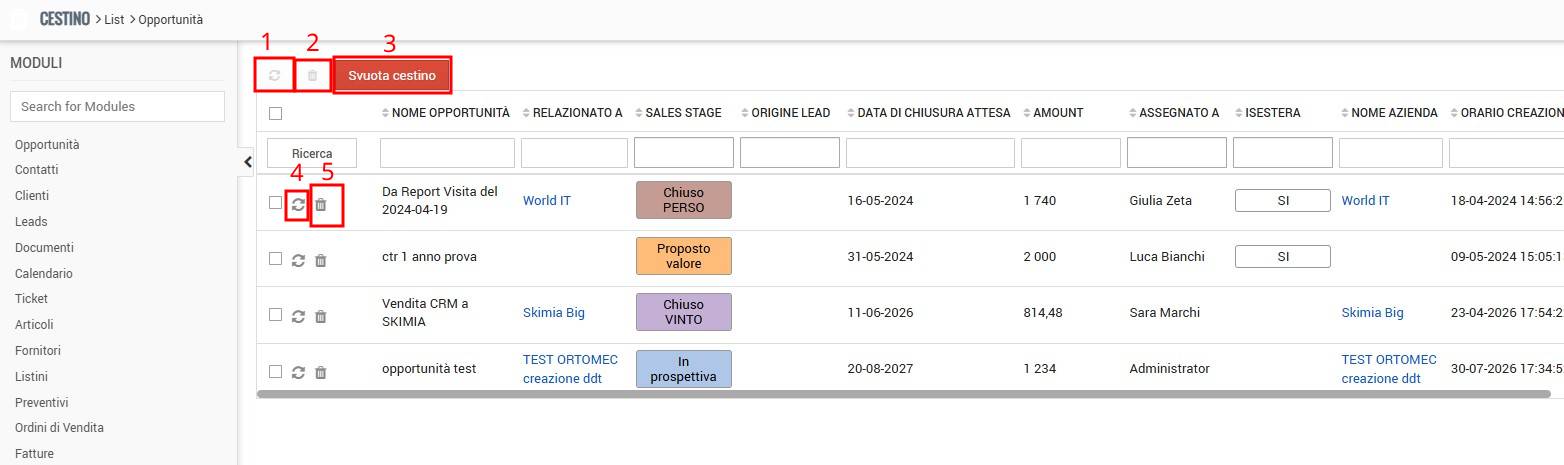Open Skimia Big link in Nome Azienda
Viewport: 1564px width, 465px height.
click(1372, 313)
